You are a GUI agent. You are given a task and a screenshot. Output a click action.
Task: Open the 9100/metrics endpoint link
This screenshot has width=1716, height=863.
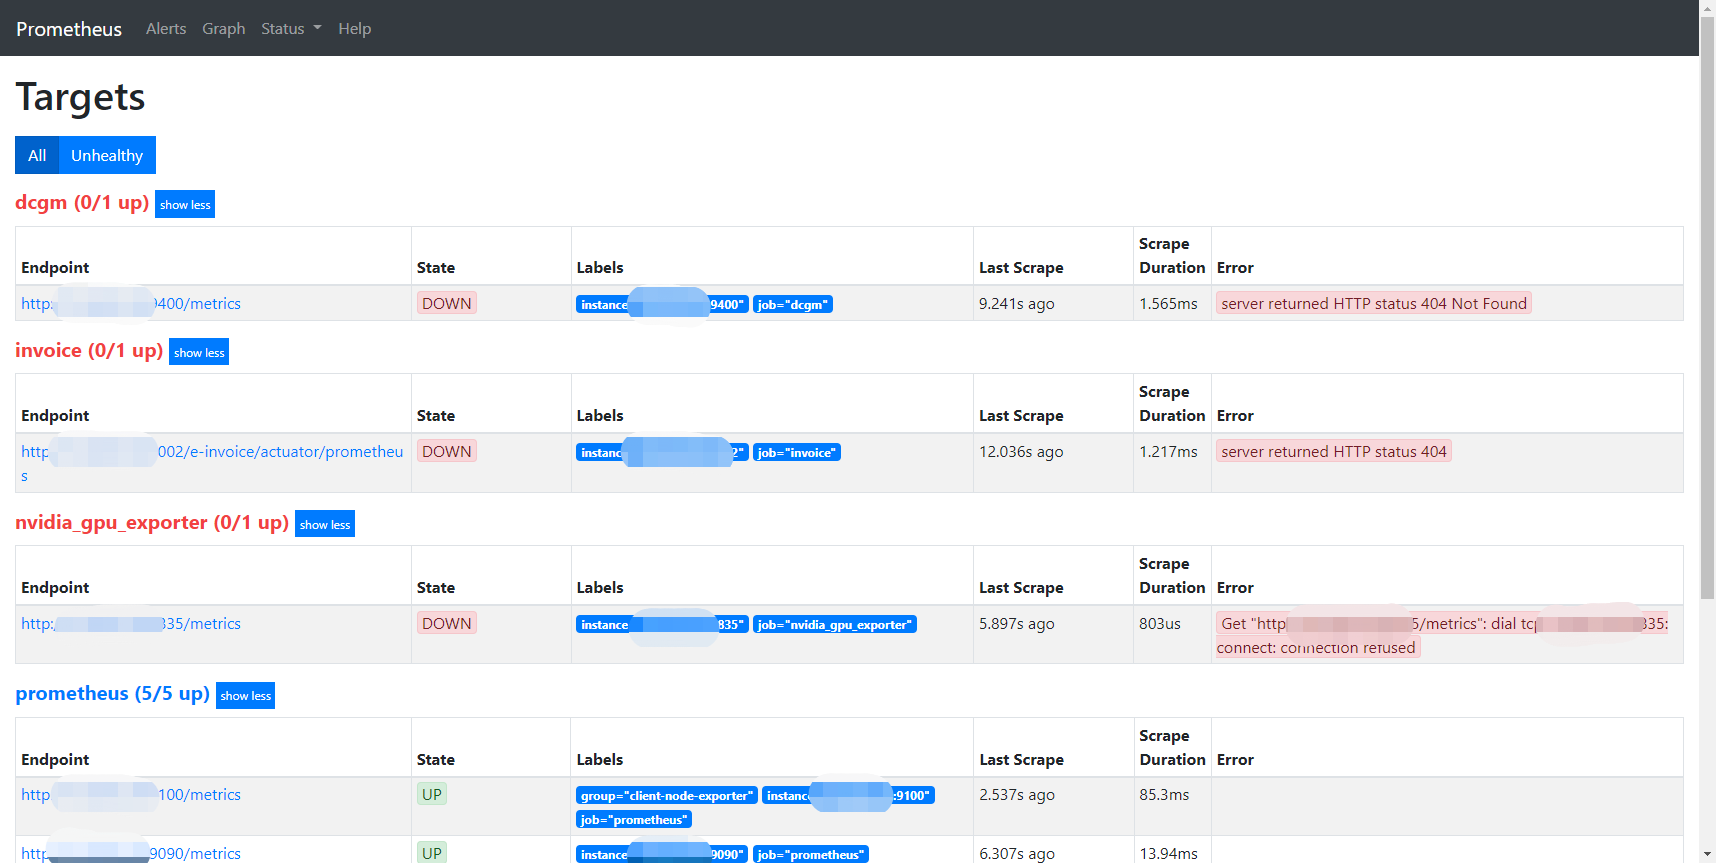point(131,795)
